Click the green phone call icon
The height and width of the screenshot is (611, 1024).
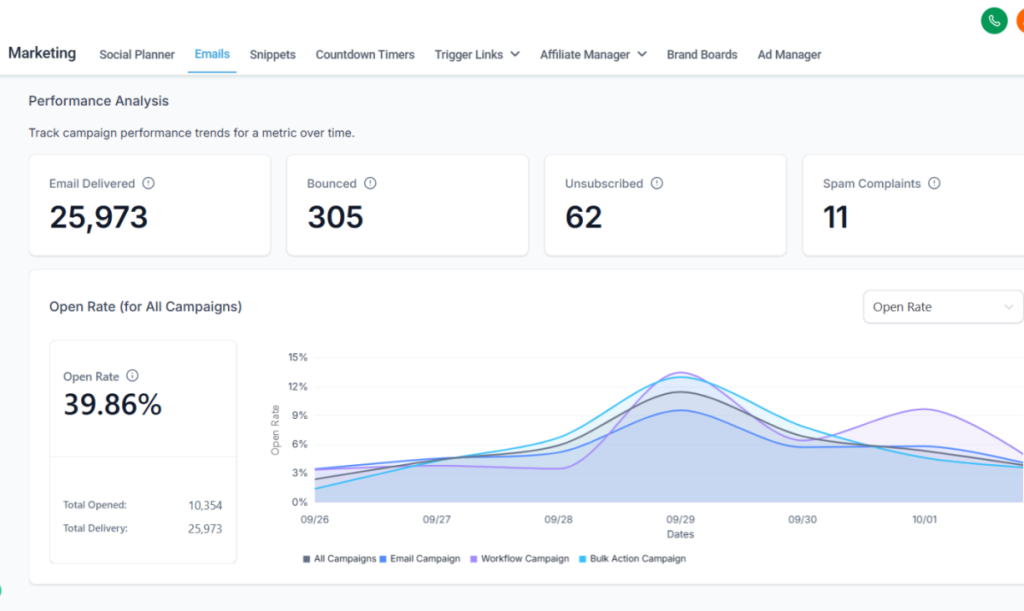[994, 21]
